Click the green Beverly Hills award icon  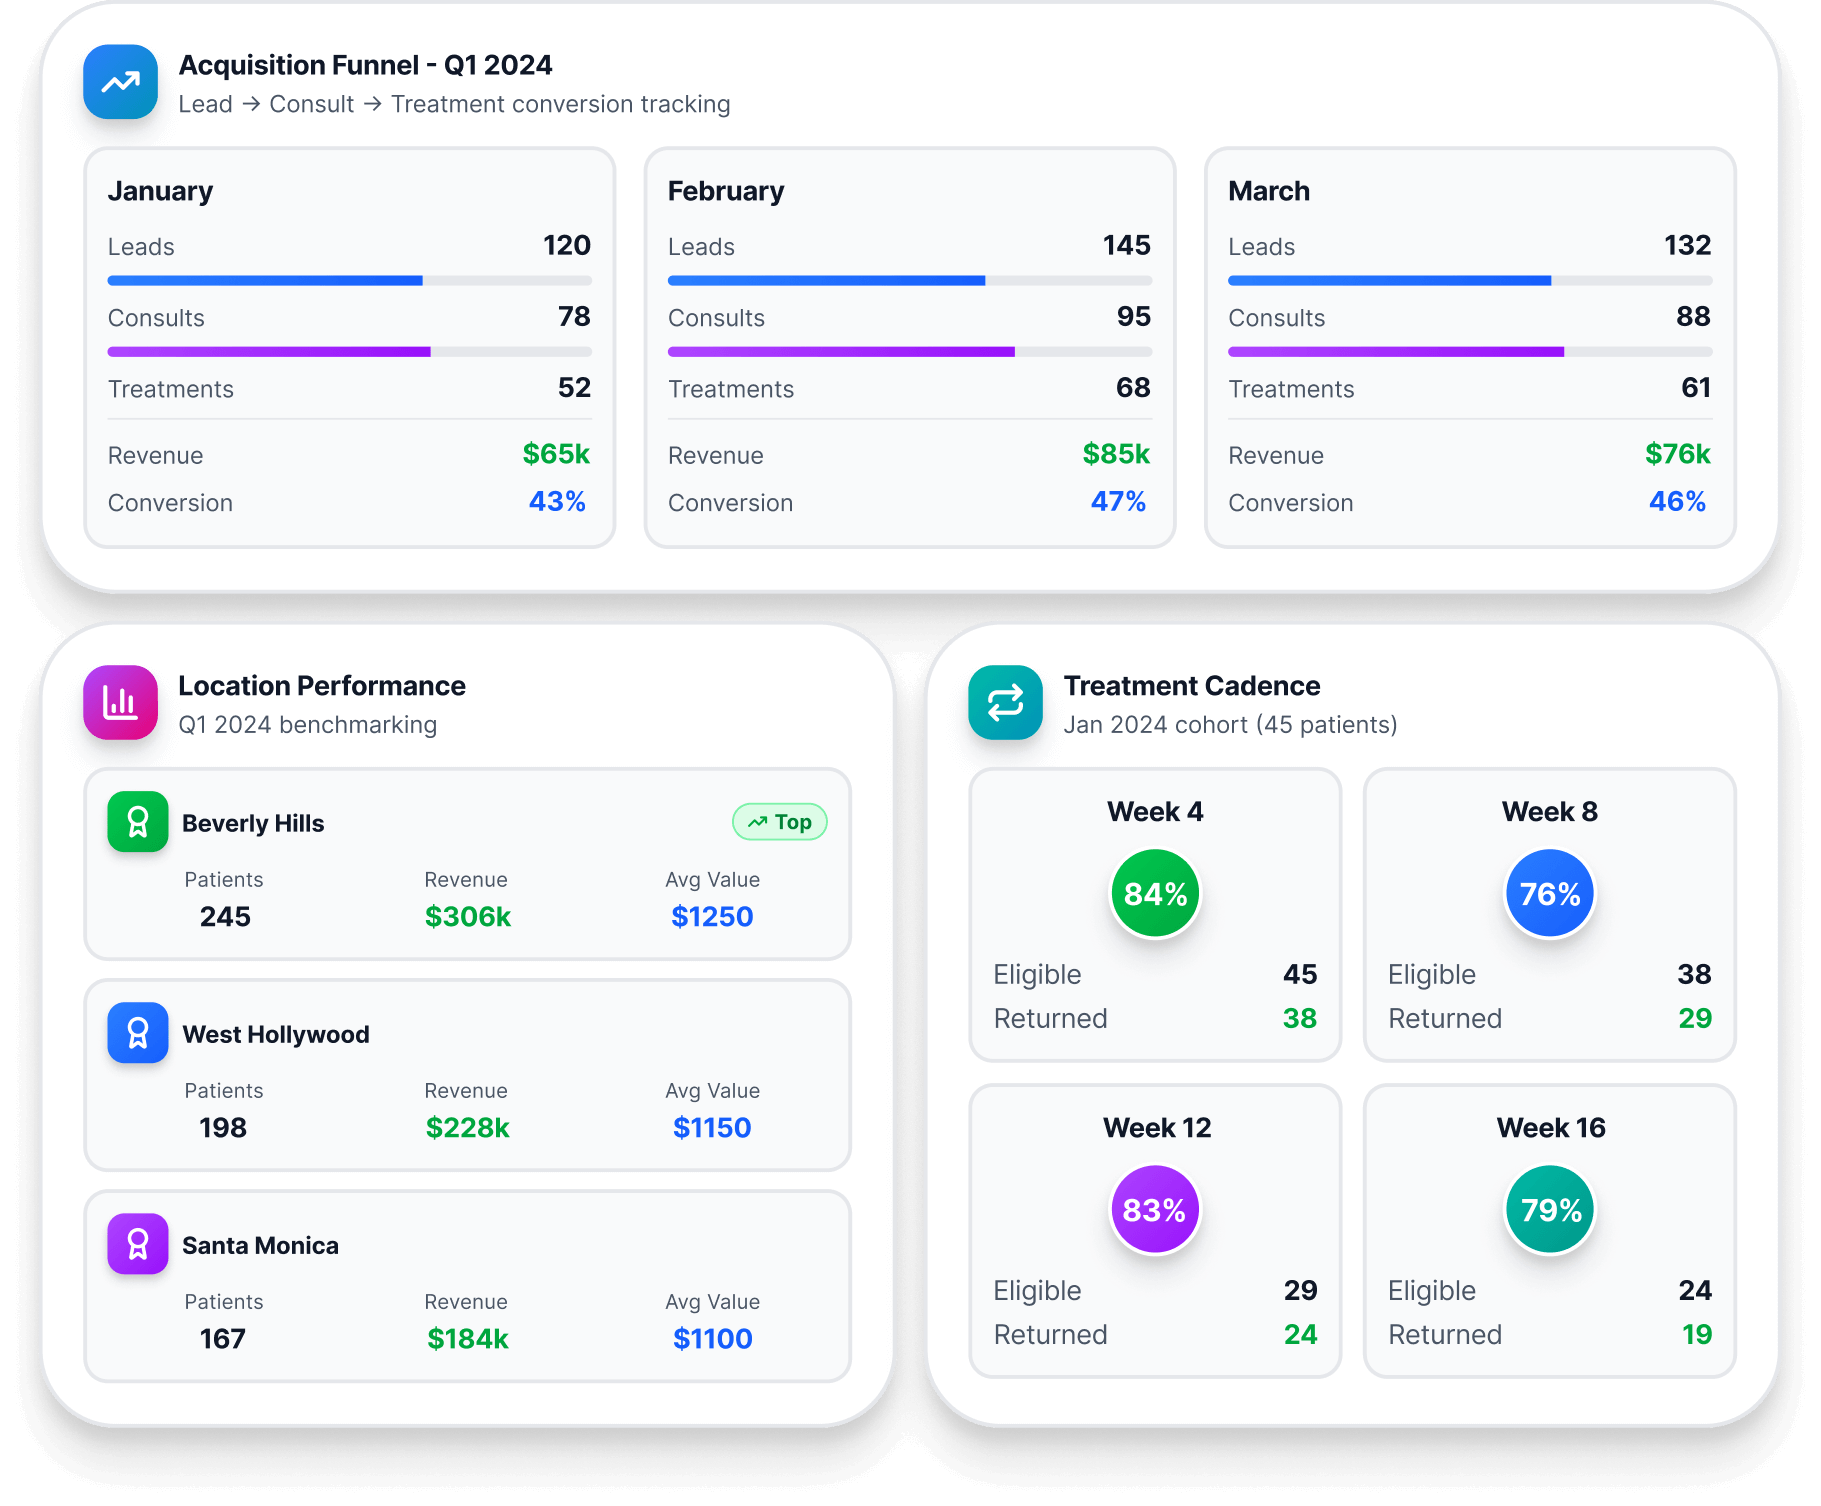138,822
